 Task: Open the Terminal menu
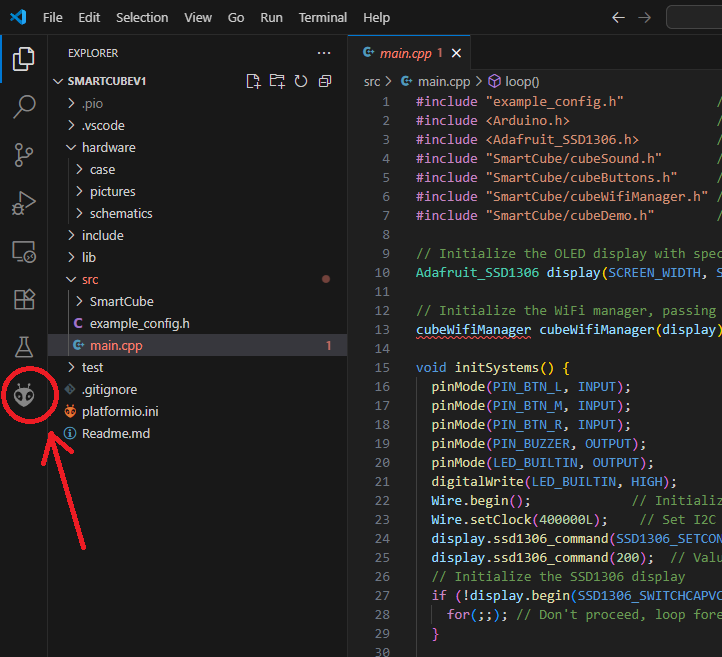tap(323, 17)
